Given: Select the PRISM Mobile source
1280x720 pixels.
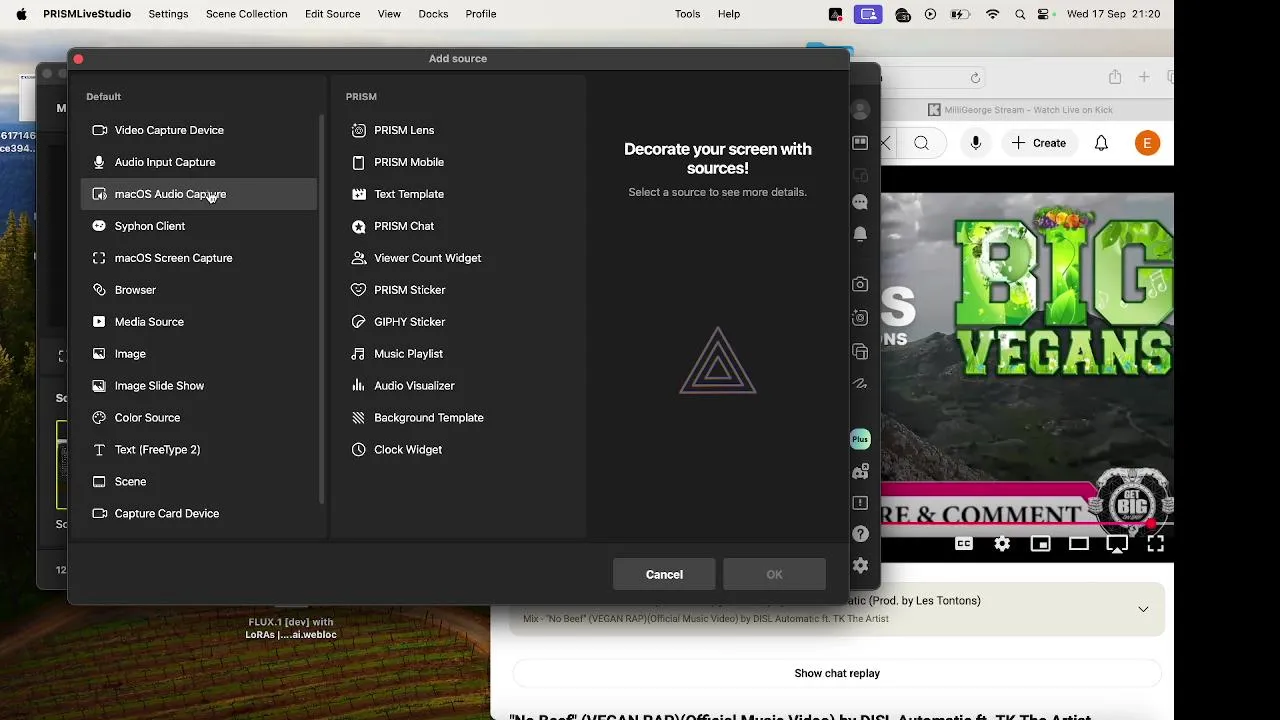Looking at the screenshot, I should tap(458, 162).
